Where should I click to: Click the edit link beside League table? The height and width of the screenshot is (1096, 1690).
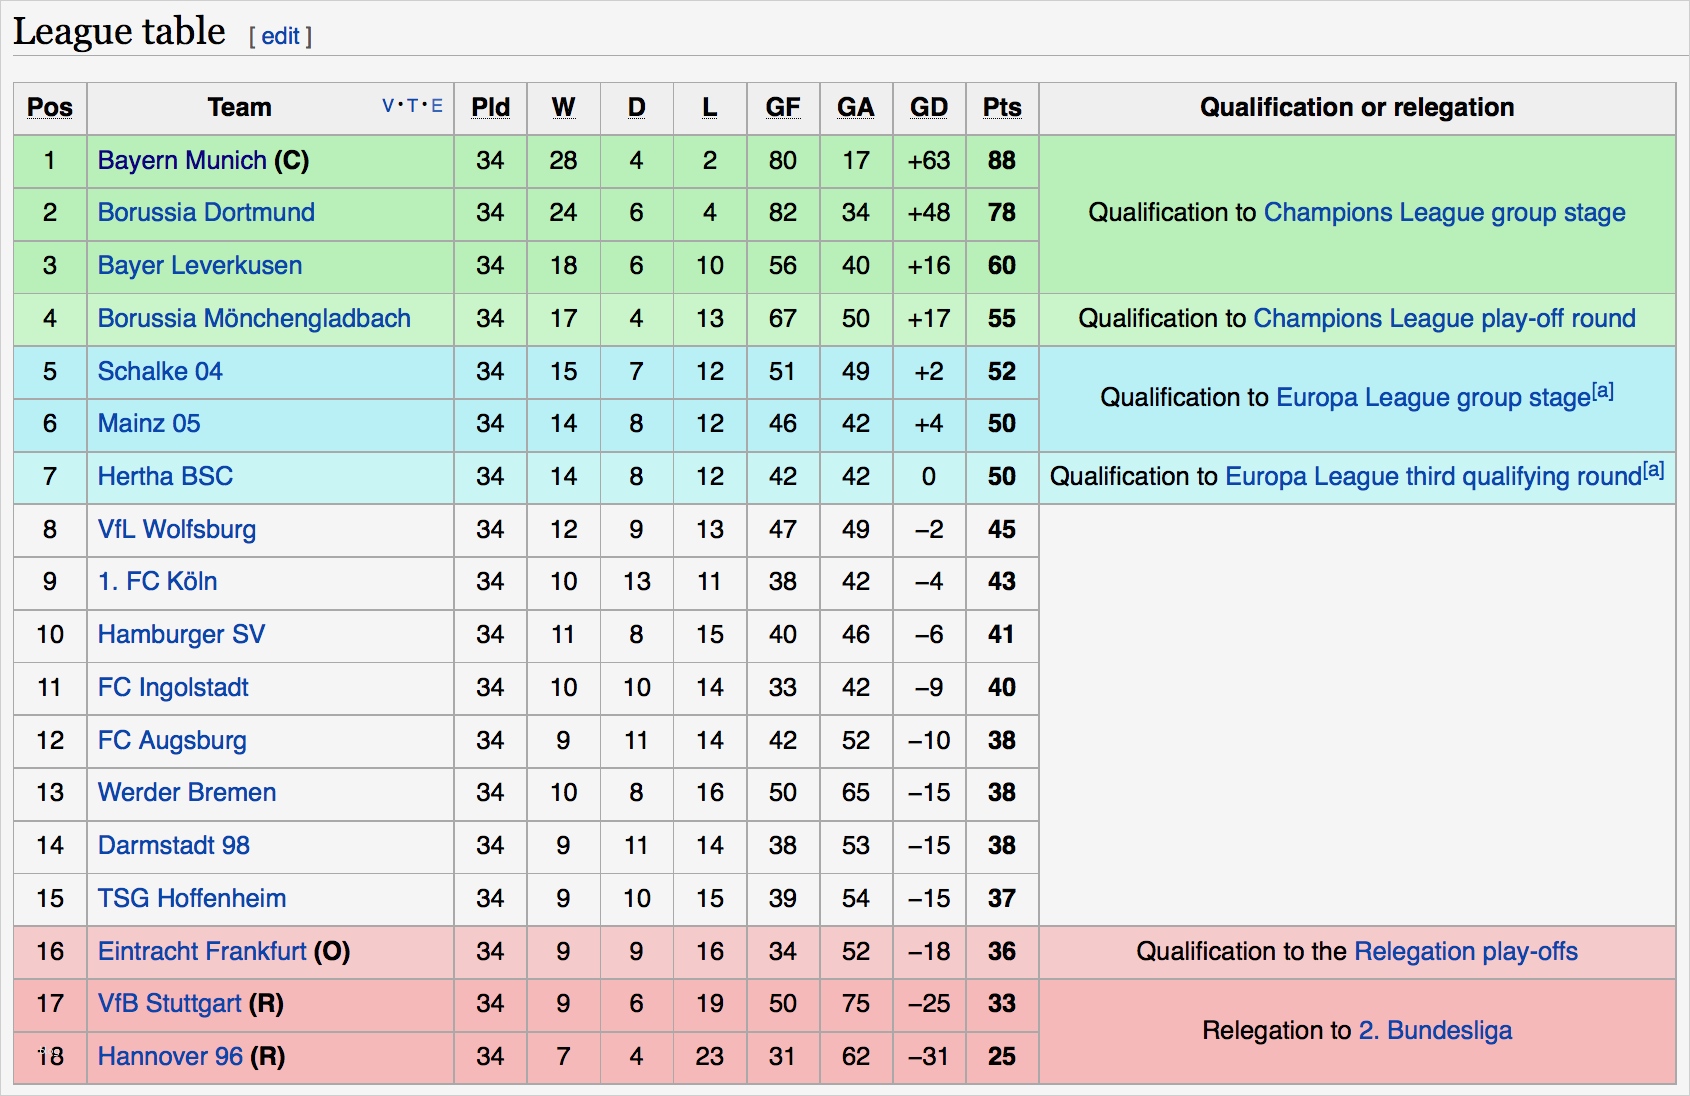(x=280, y=37)
